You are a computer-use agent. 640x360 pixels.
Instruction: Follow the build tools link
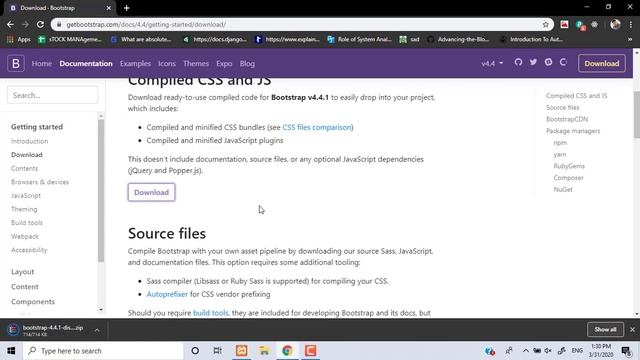tap(211, 313)
